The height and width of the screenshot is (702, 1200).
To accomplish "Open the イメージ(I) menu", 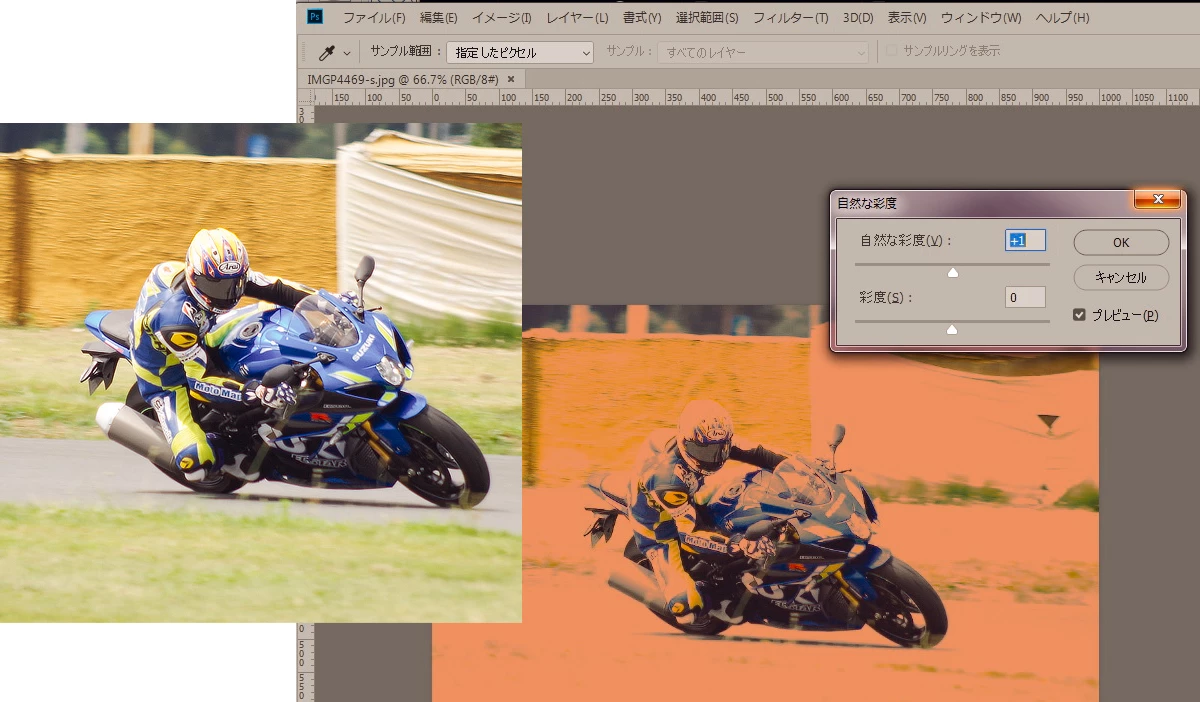I will [502, 18].
